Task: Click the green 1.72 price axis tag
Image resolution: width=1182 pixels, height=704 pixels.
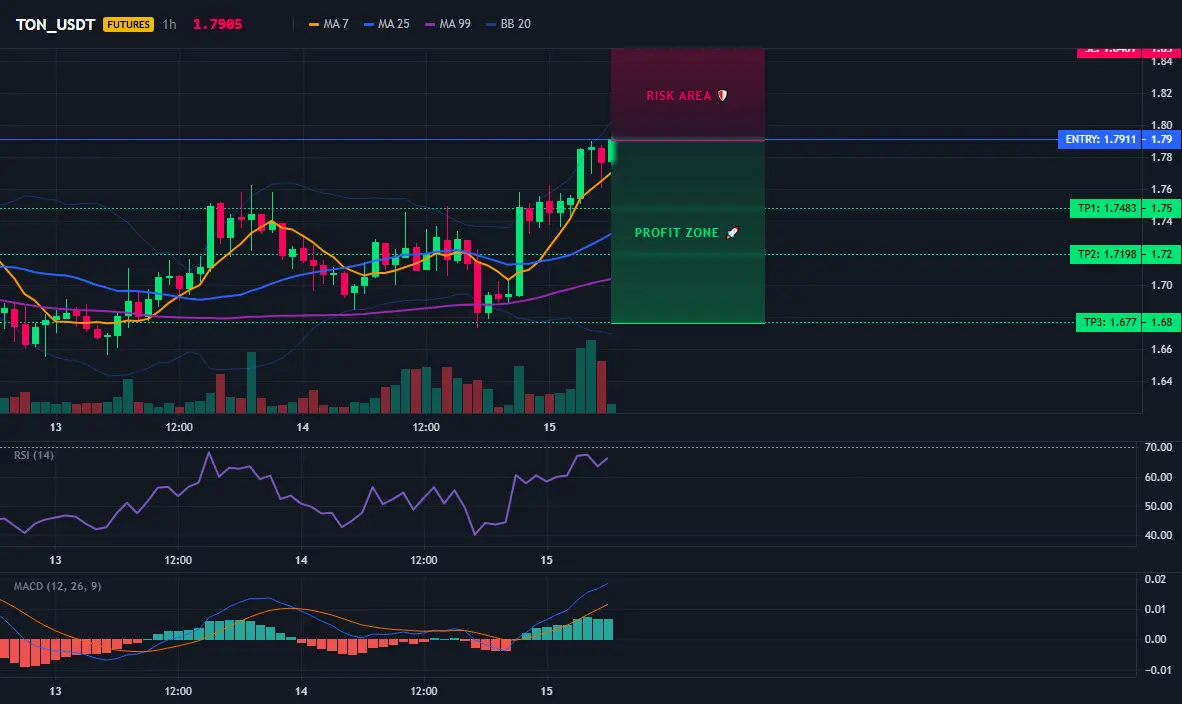Action: (1162, 255)
